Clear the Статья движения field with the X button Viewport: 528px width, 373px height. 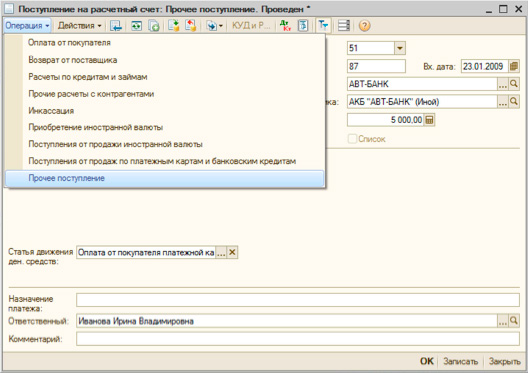[232, 252]
